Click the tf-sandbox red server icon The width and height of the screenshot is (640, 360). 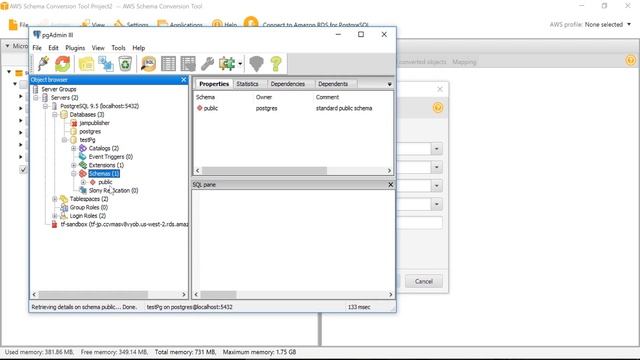point(54,224)
